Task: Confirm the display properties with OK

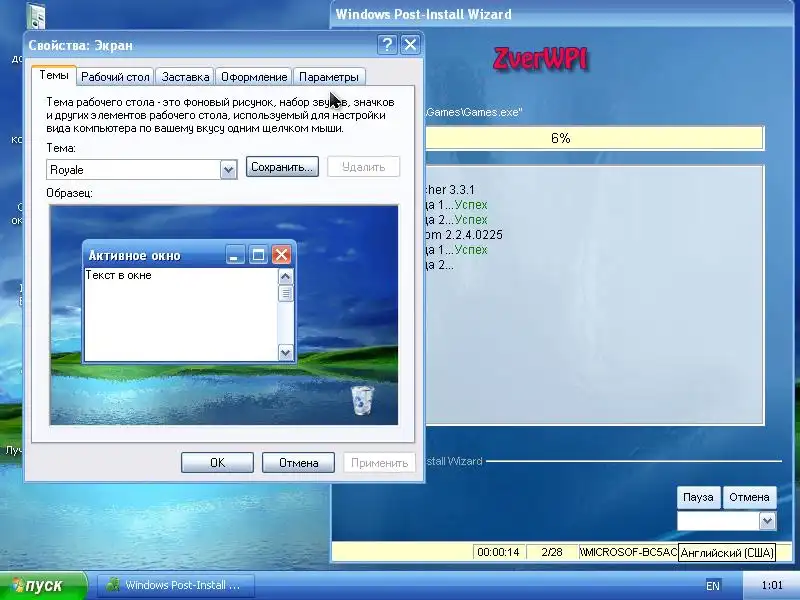Action: point(217,462)
